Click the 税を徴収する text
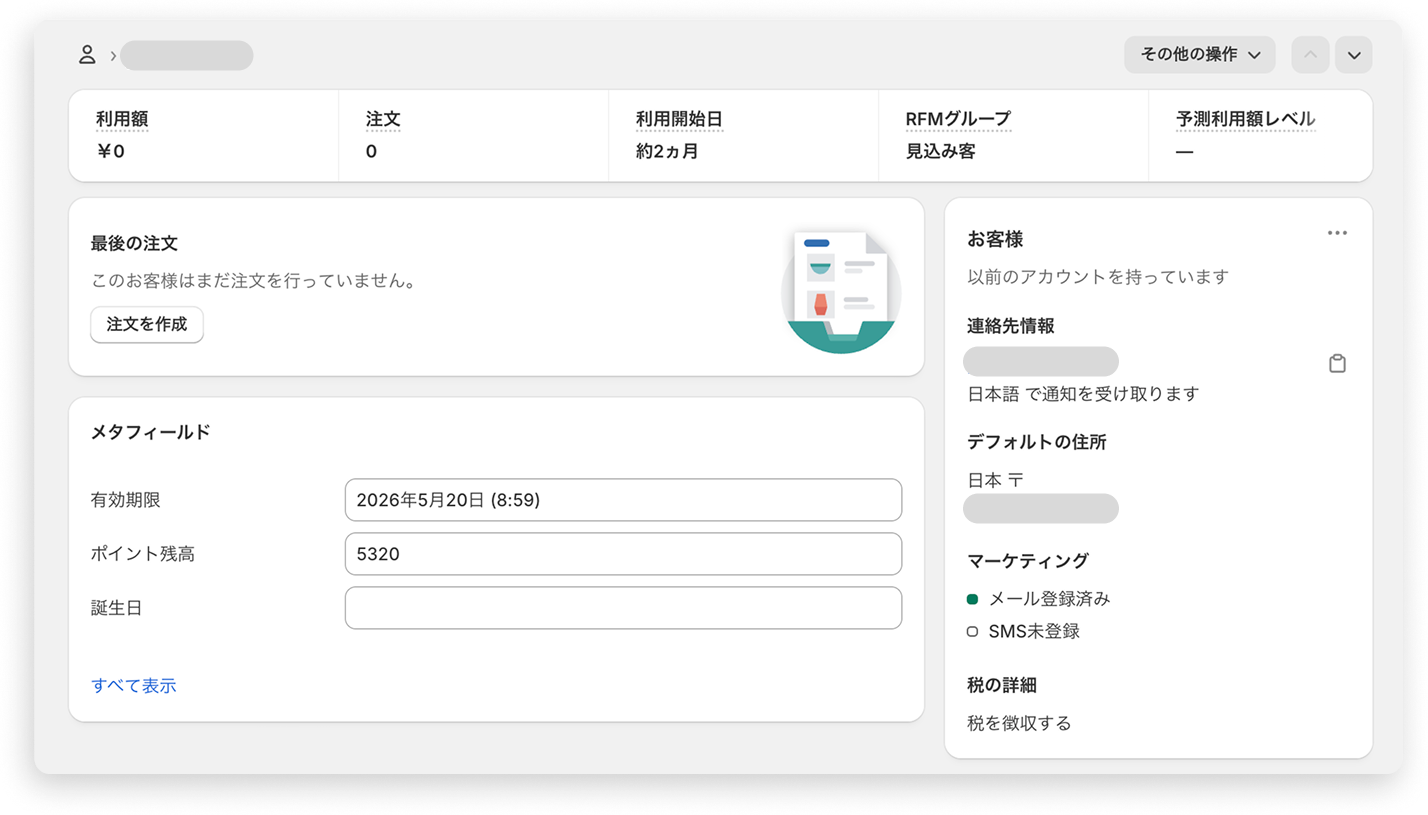The image size is (1428, 815). [x=1019, y=723]
